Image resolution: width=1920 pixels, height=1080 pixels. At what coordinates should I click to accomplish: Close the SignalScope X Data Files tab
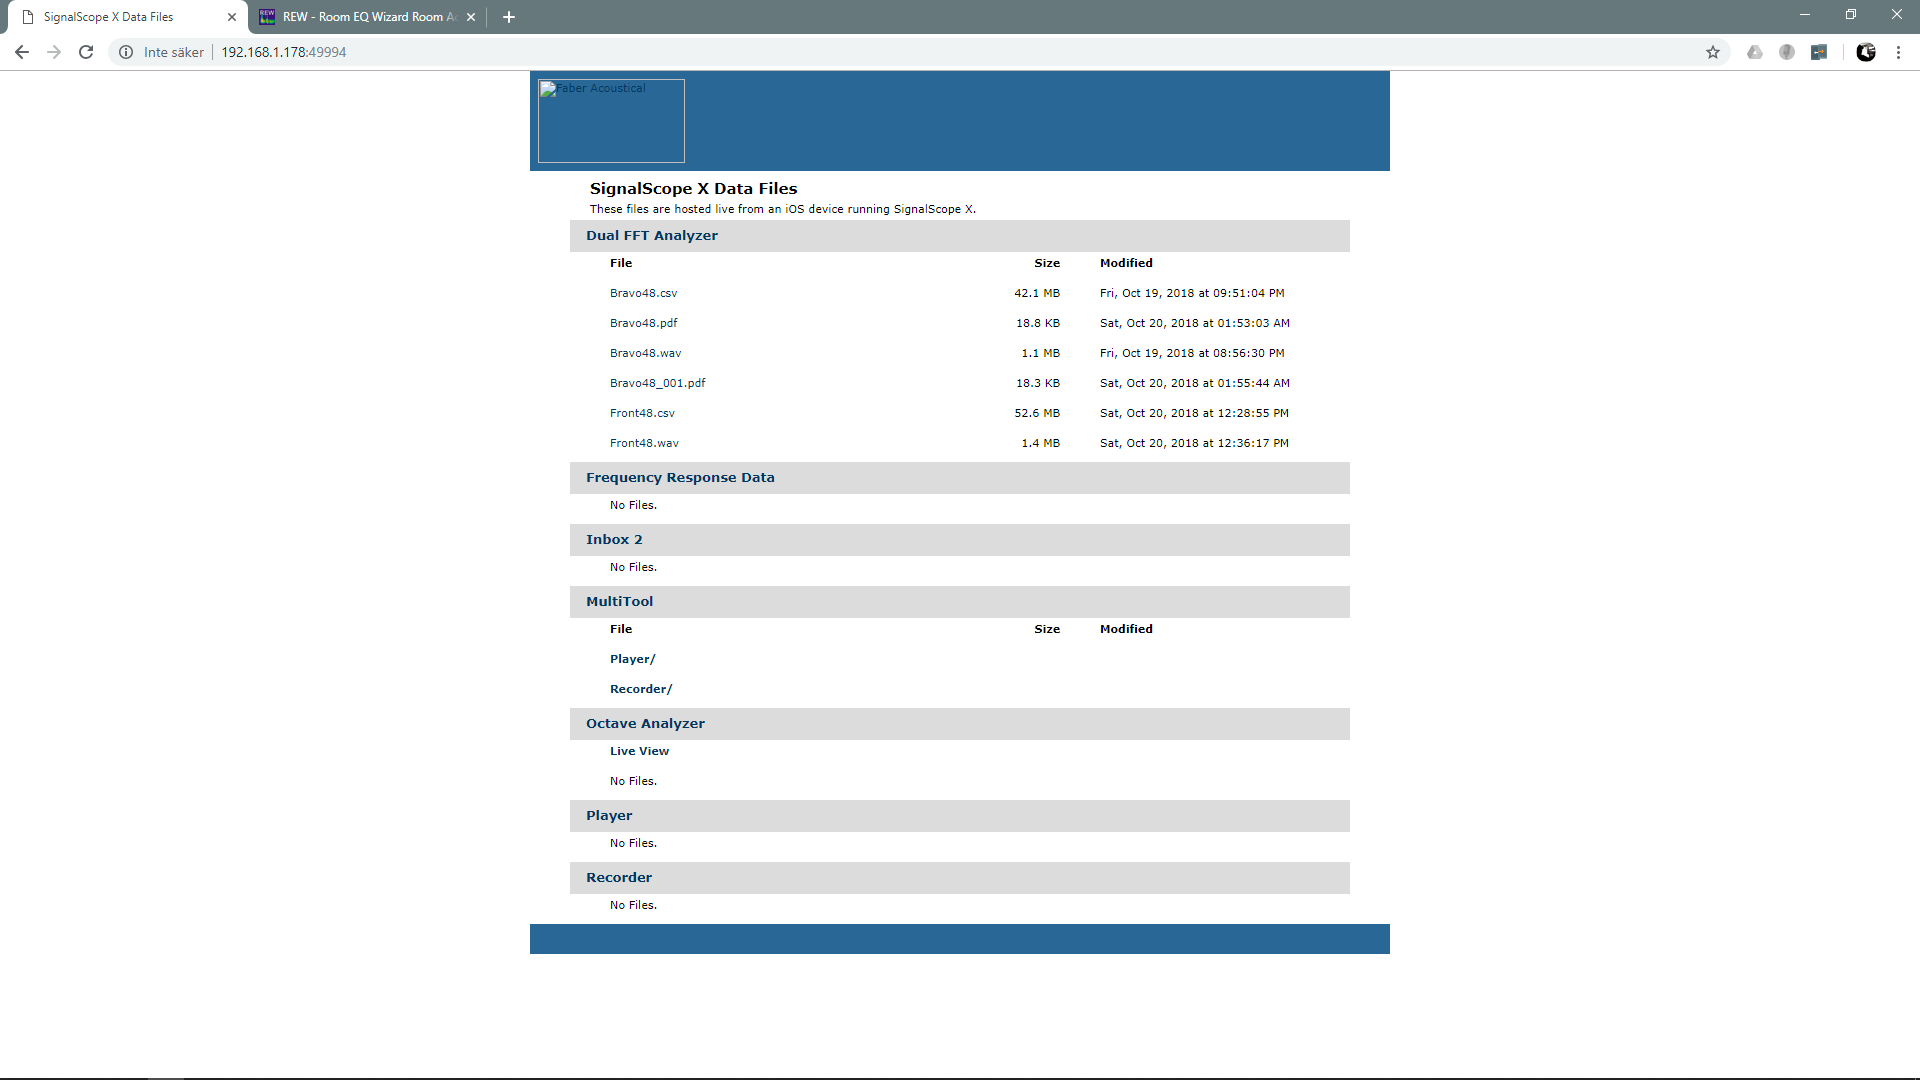point(232,17)
